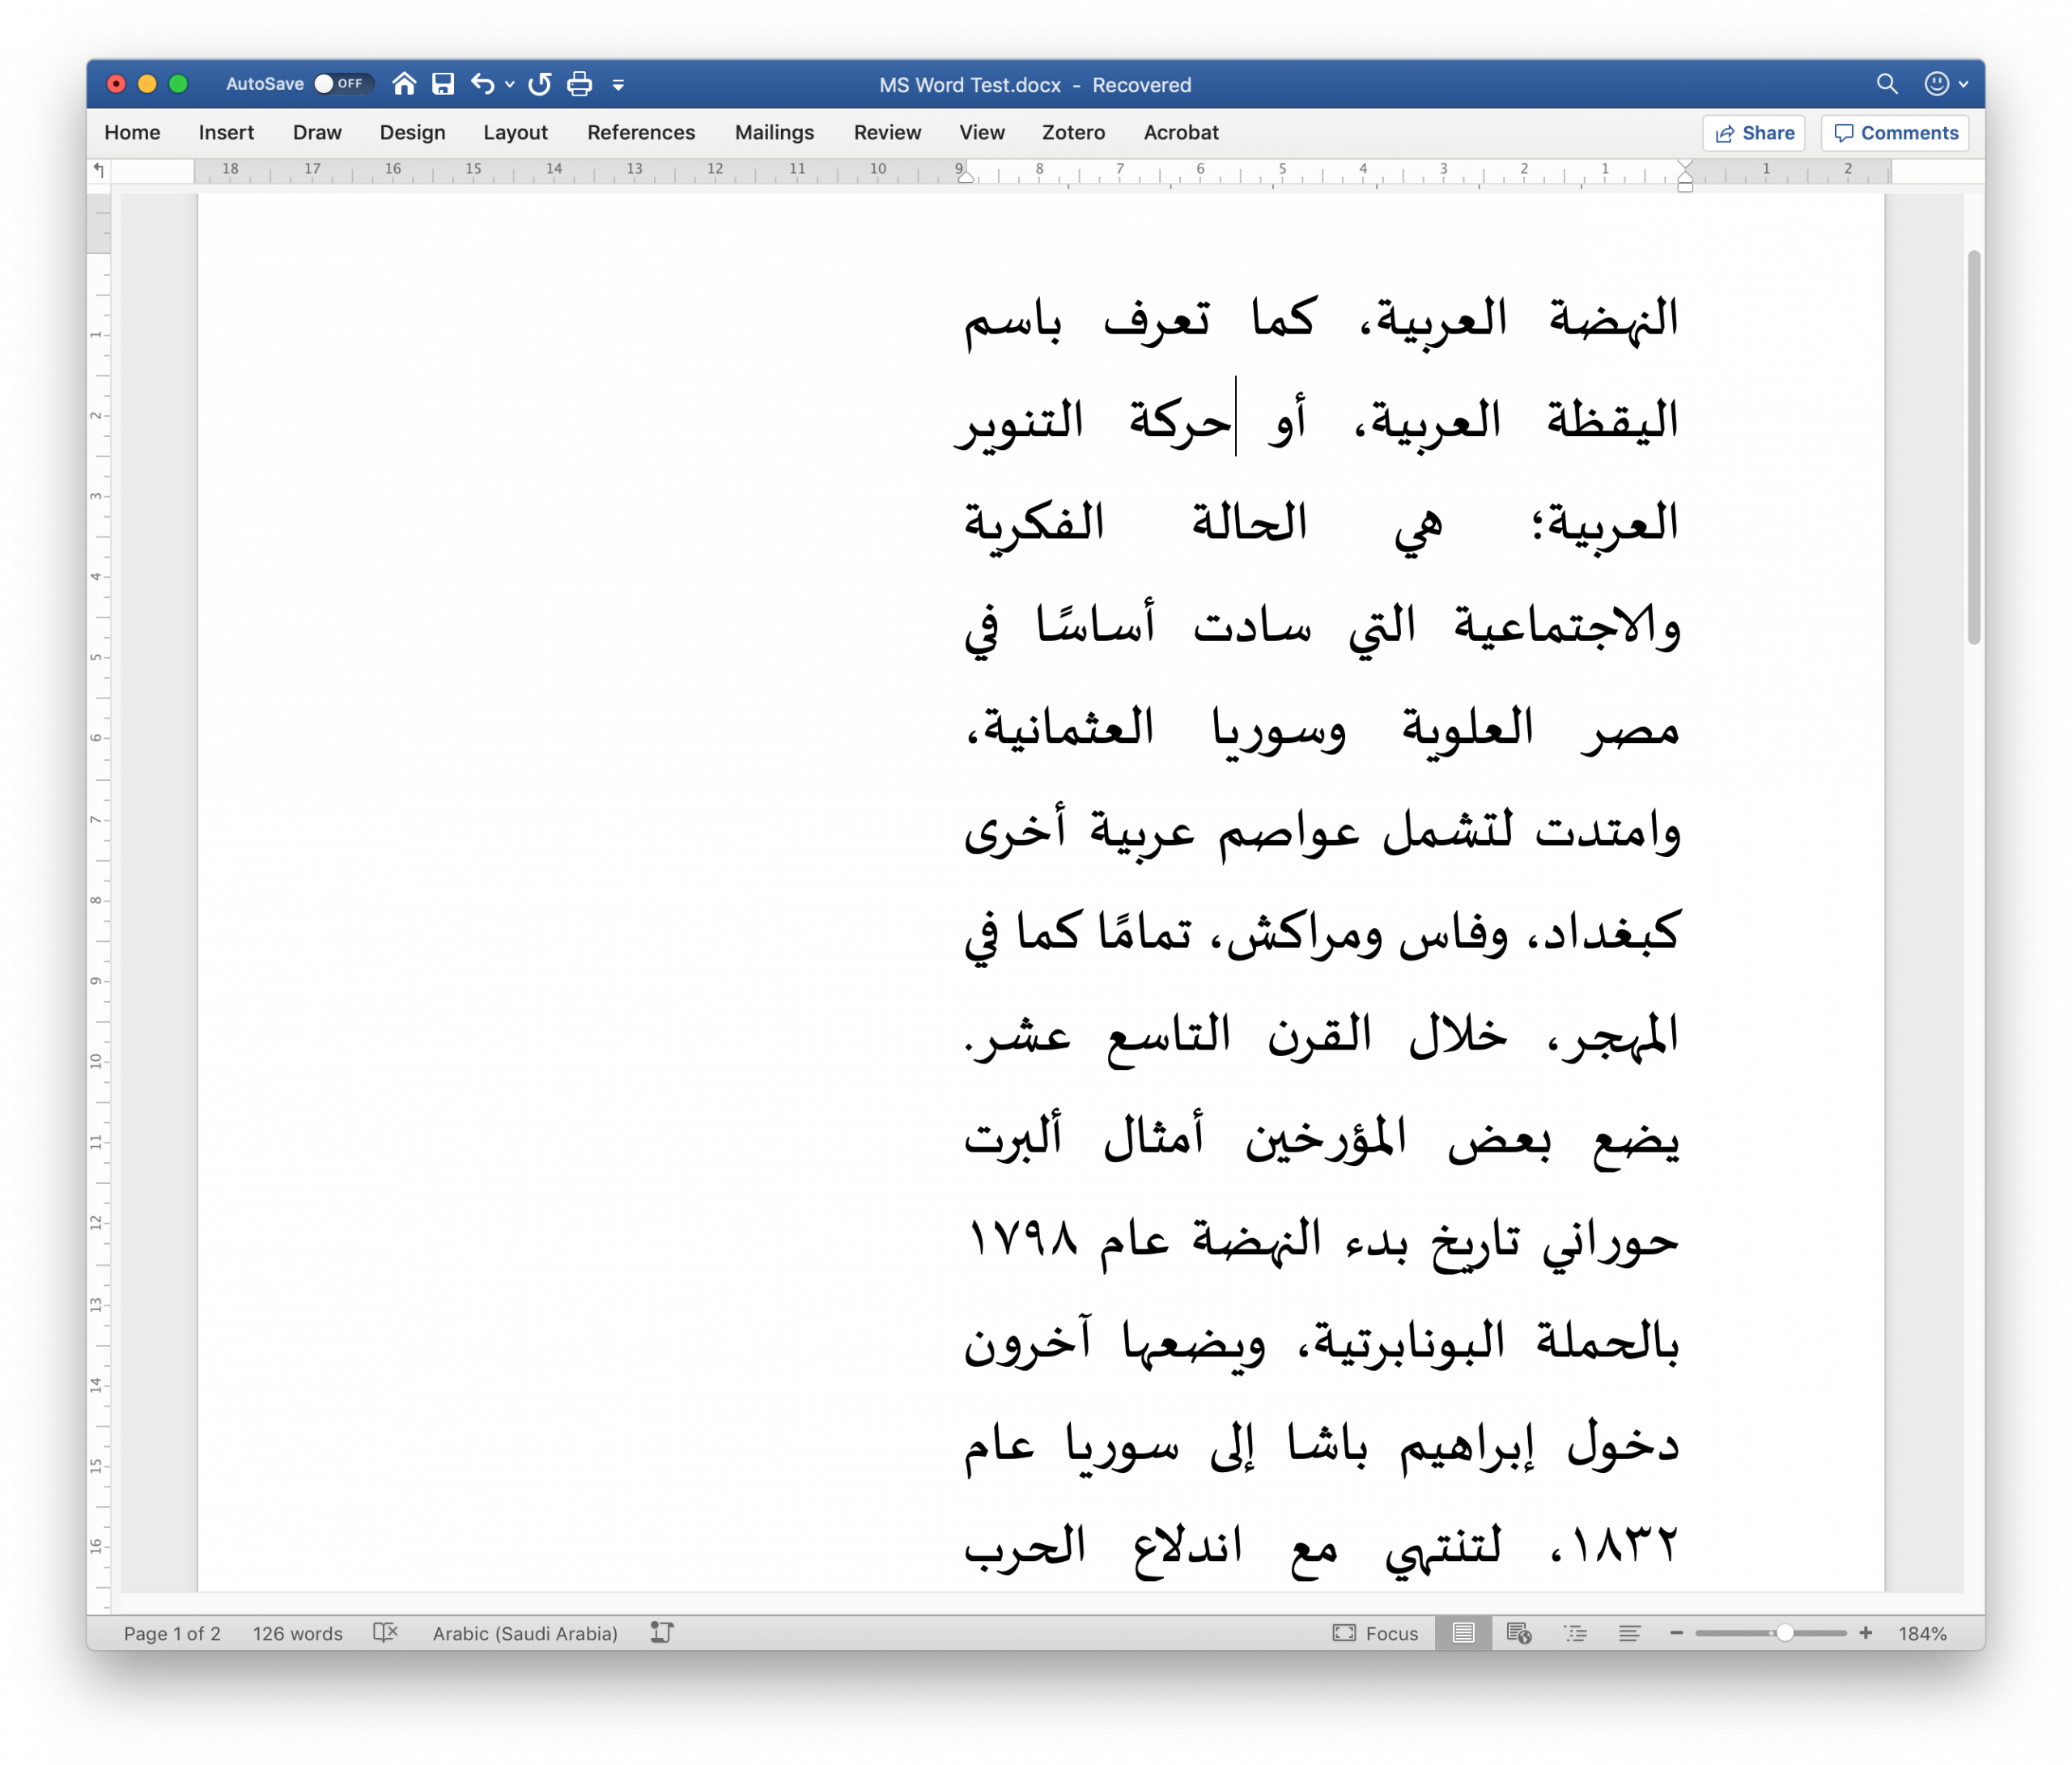Click the Search magnifier icon
The width and height of the screenshot is (2072, 1765).
click(x=1886, y=84)
